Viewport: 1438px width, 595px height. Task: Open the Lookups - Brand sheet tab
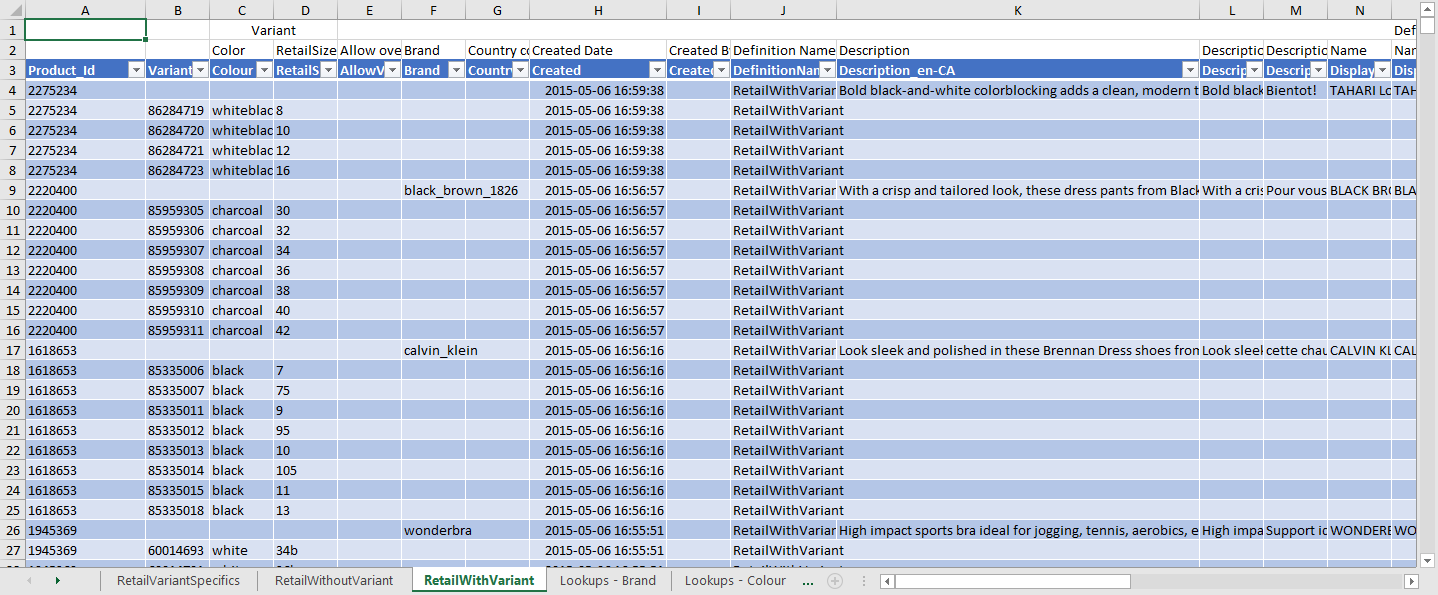(607, 580)
